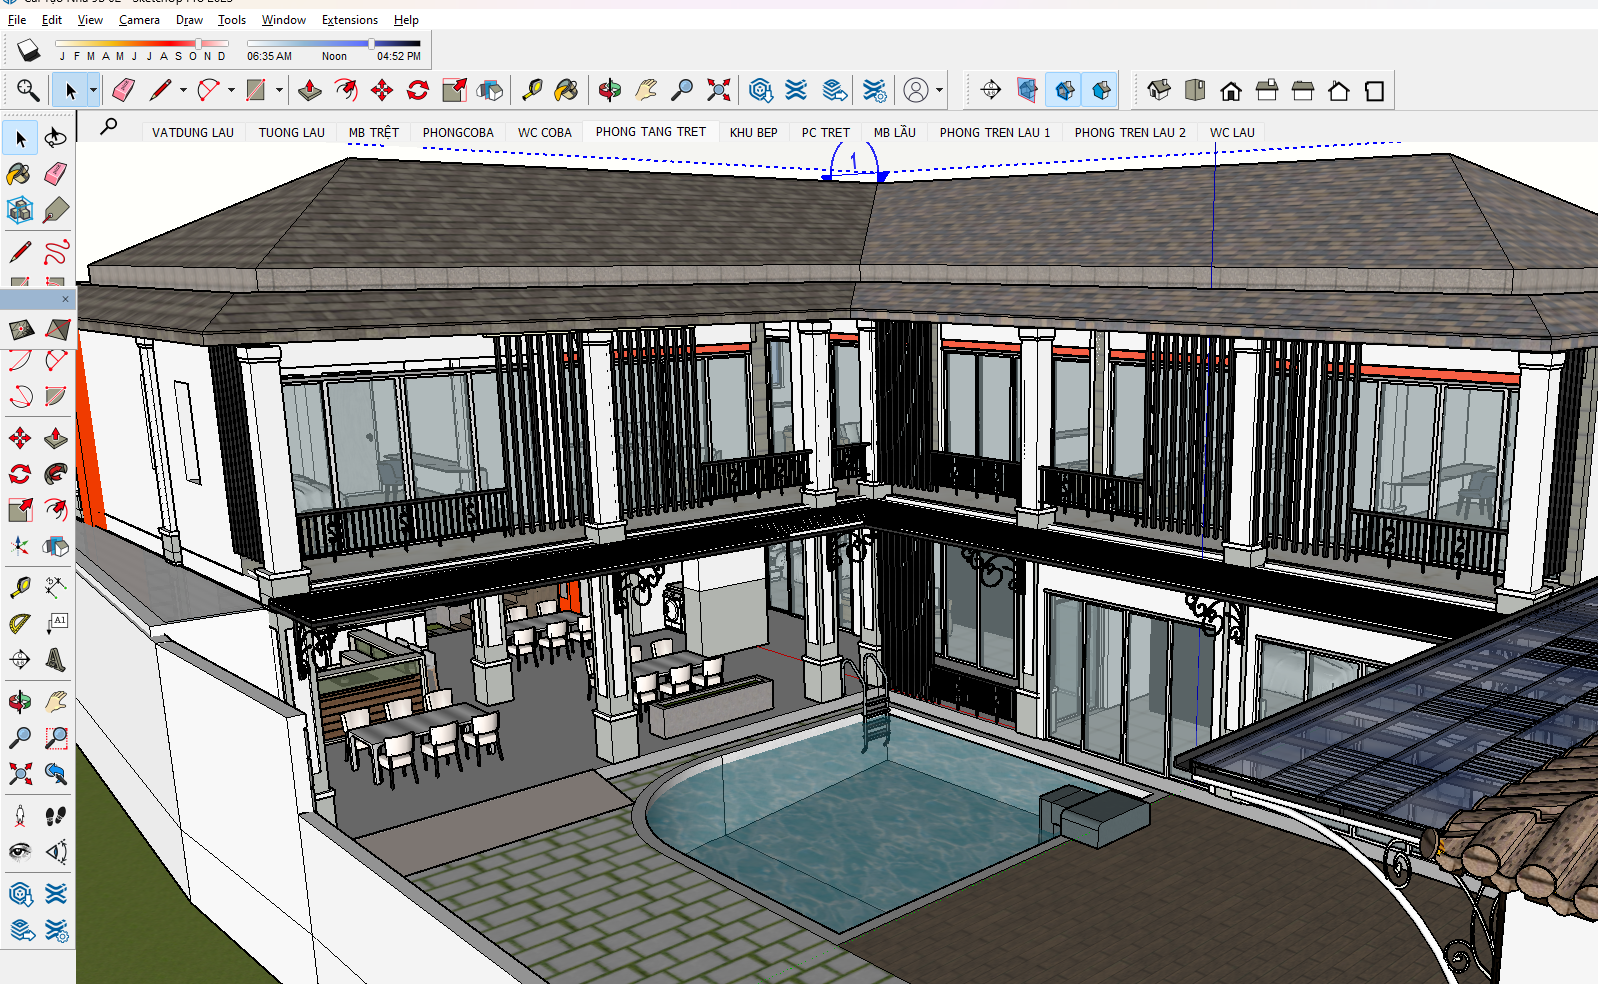Close the floating tool palette
Screen dimensions: 1598x984
[66, 299]
